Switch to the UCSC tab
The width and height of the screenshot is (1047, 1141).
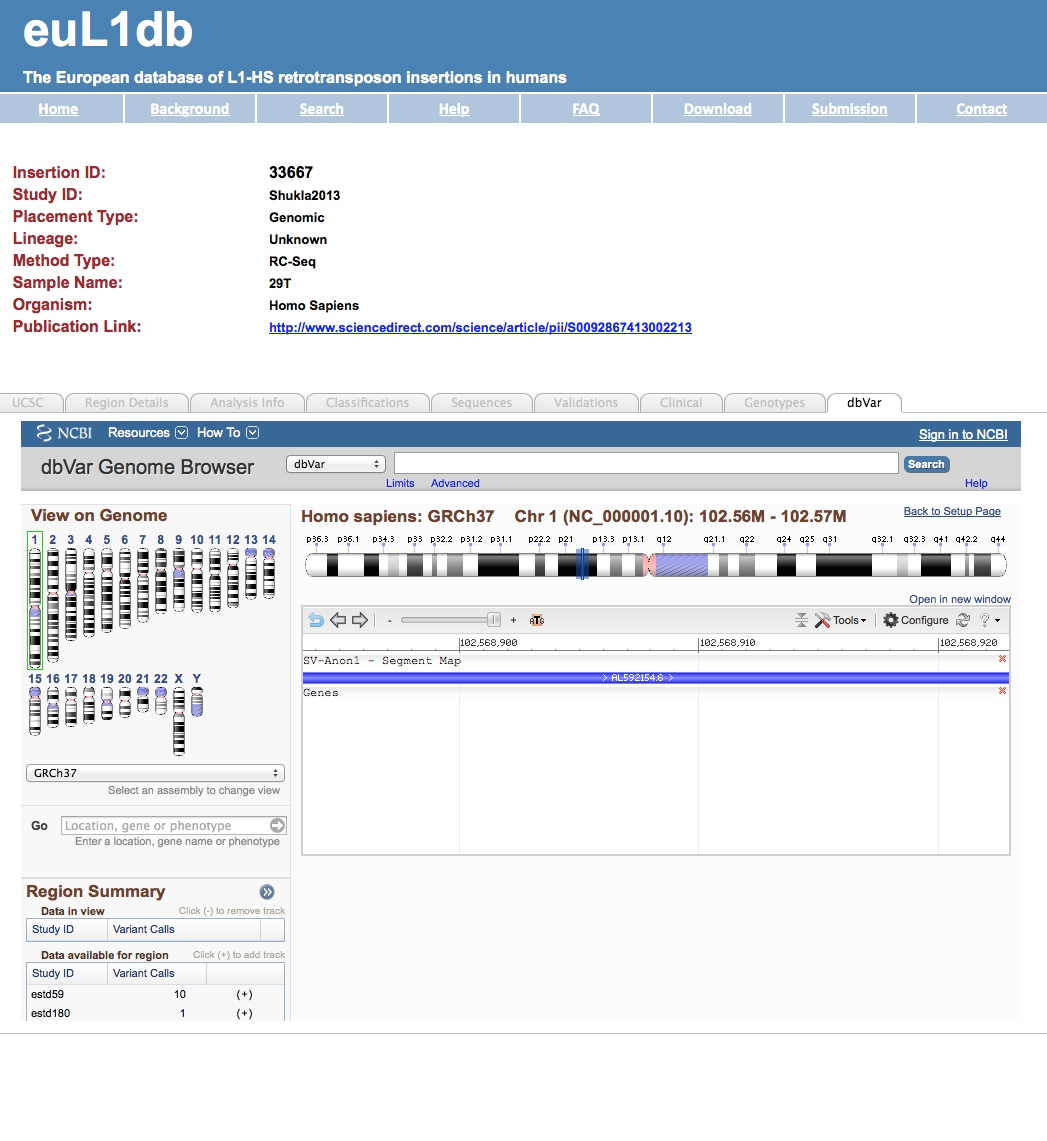click(x=28, y=403)
